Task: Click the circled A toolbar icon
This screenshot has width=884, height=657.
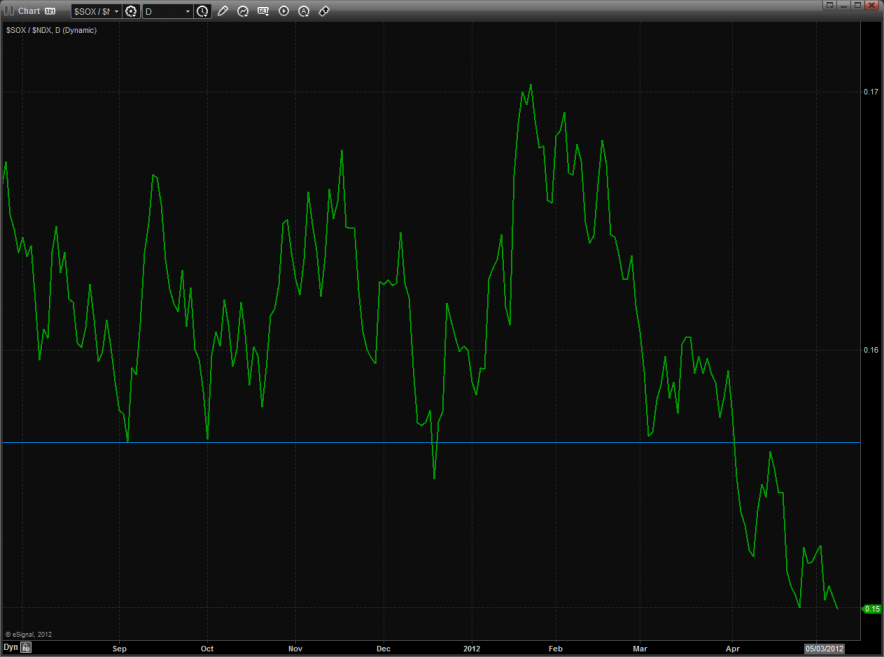Action: click(303, 11)
